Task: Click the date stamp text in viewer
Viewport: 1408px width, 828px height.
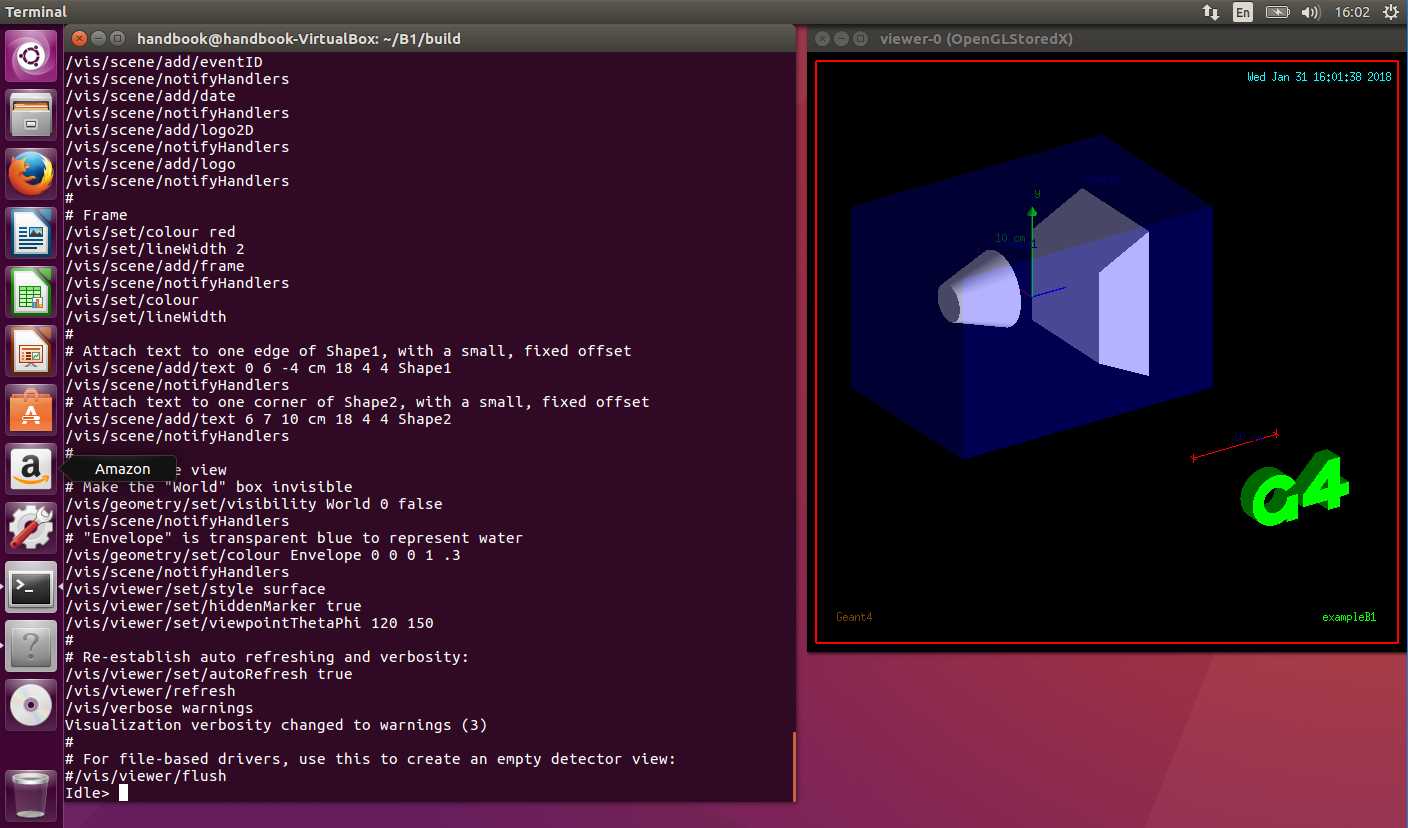Action: click(1319, 77)
